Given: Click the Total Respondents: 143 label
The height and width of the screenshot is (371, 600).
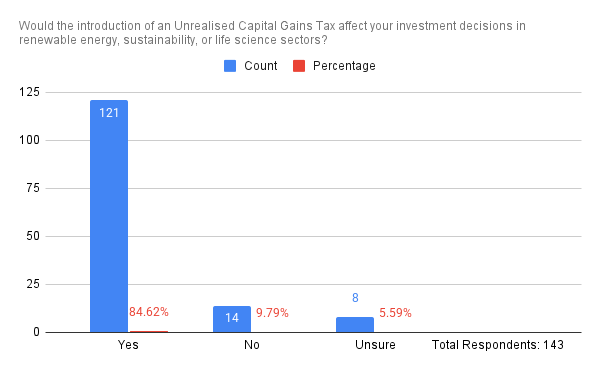Looking at the screenshot, I should click(498, 345).
